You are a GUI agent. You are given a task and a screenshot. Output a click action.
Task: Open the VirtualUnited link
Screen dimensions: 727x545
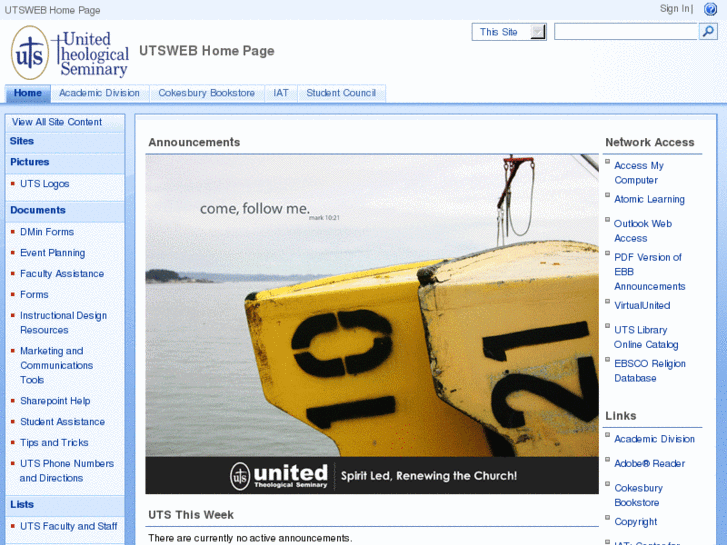click(x=642, y=306)
